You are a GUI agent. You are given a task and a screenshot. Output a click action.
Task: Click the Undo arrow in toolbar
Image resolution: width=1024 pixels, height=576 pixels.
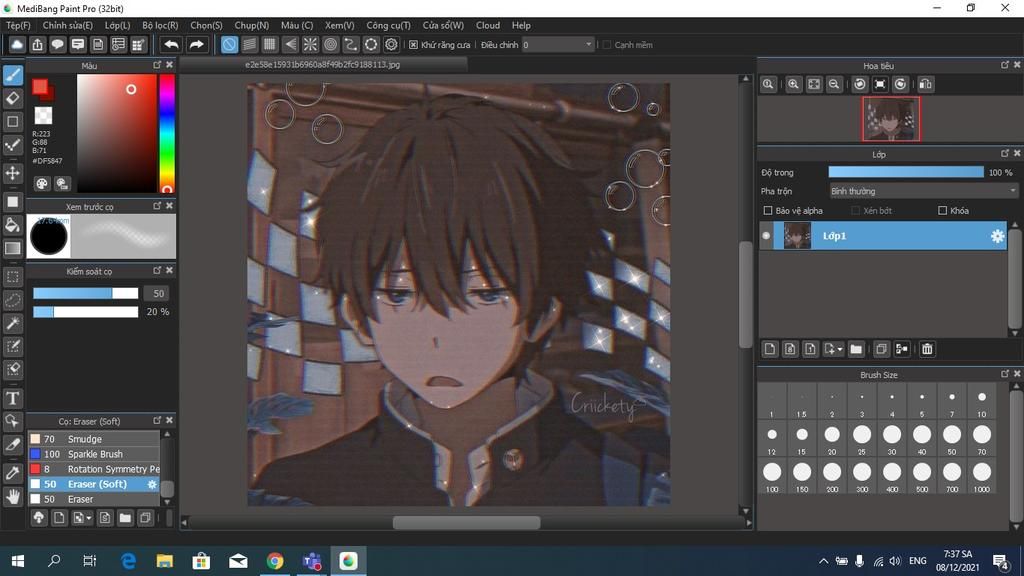click(171, 44)
